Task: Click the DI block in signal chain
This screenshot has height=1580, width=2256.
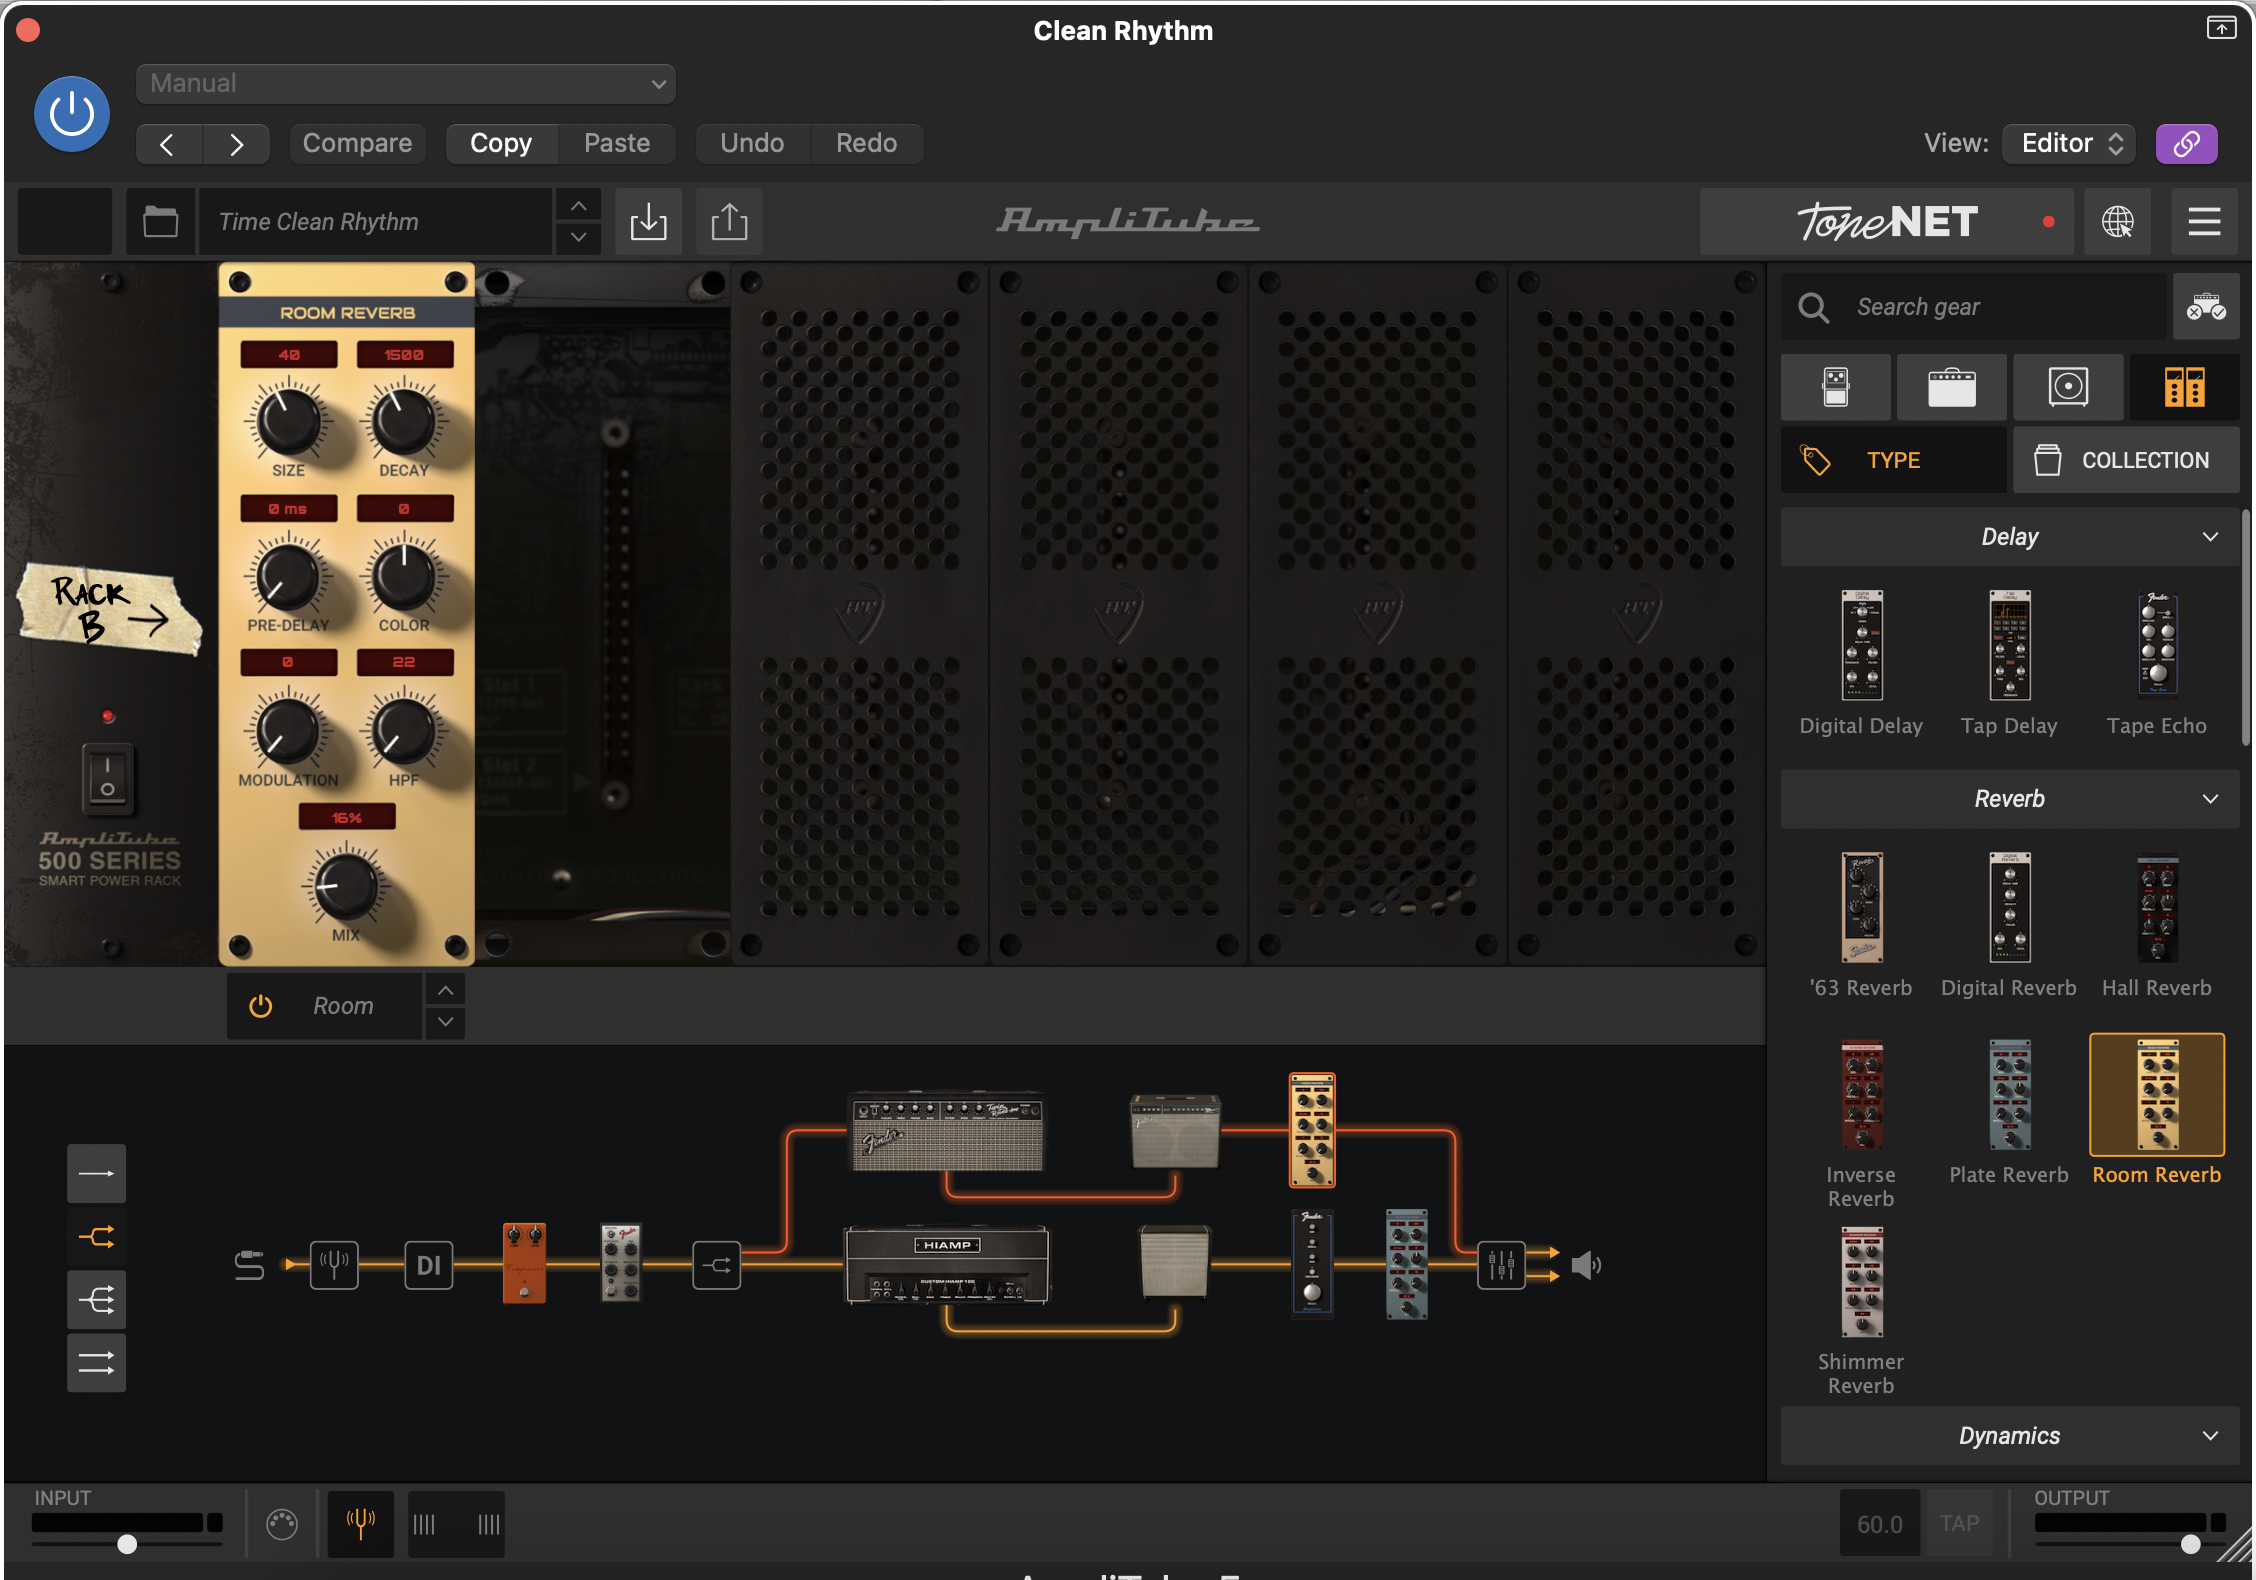Action: [429, 1265]
